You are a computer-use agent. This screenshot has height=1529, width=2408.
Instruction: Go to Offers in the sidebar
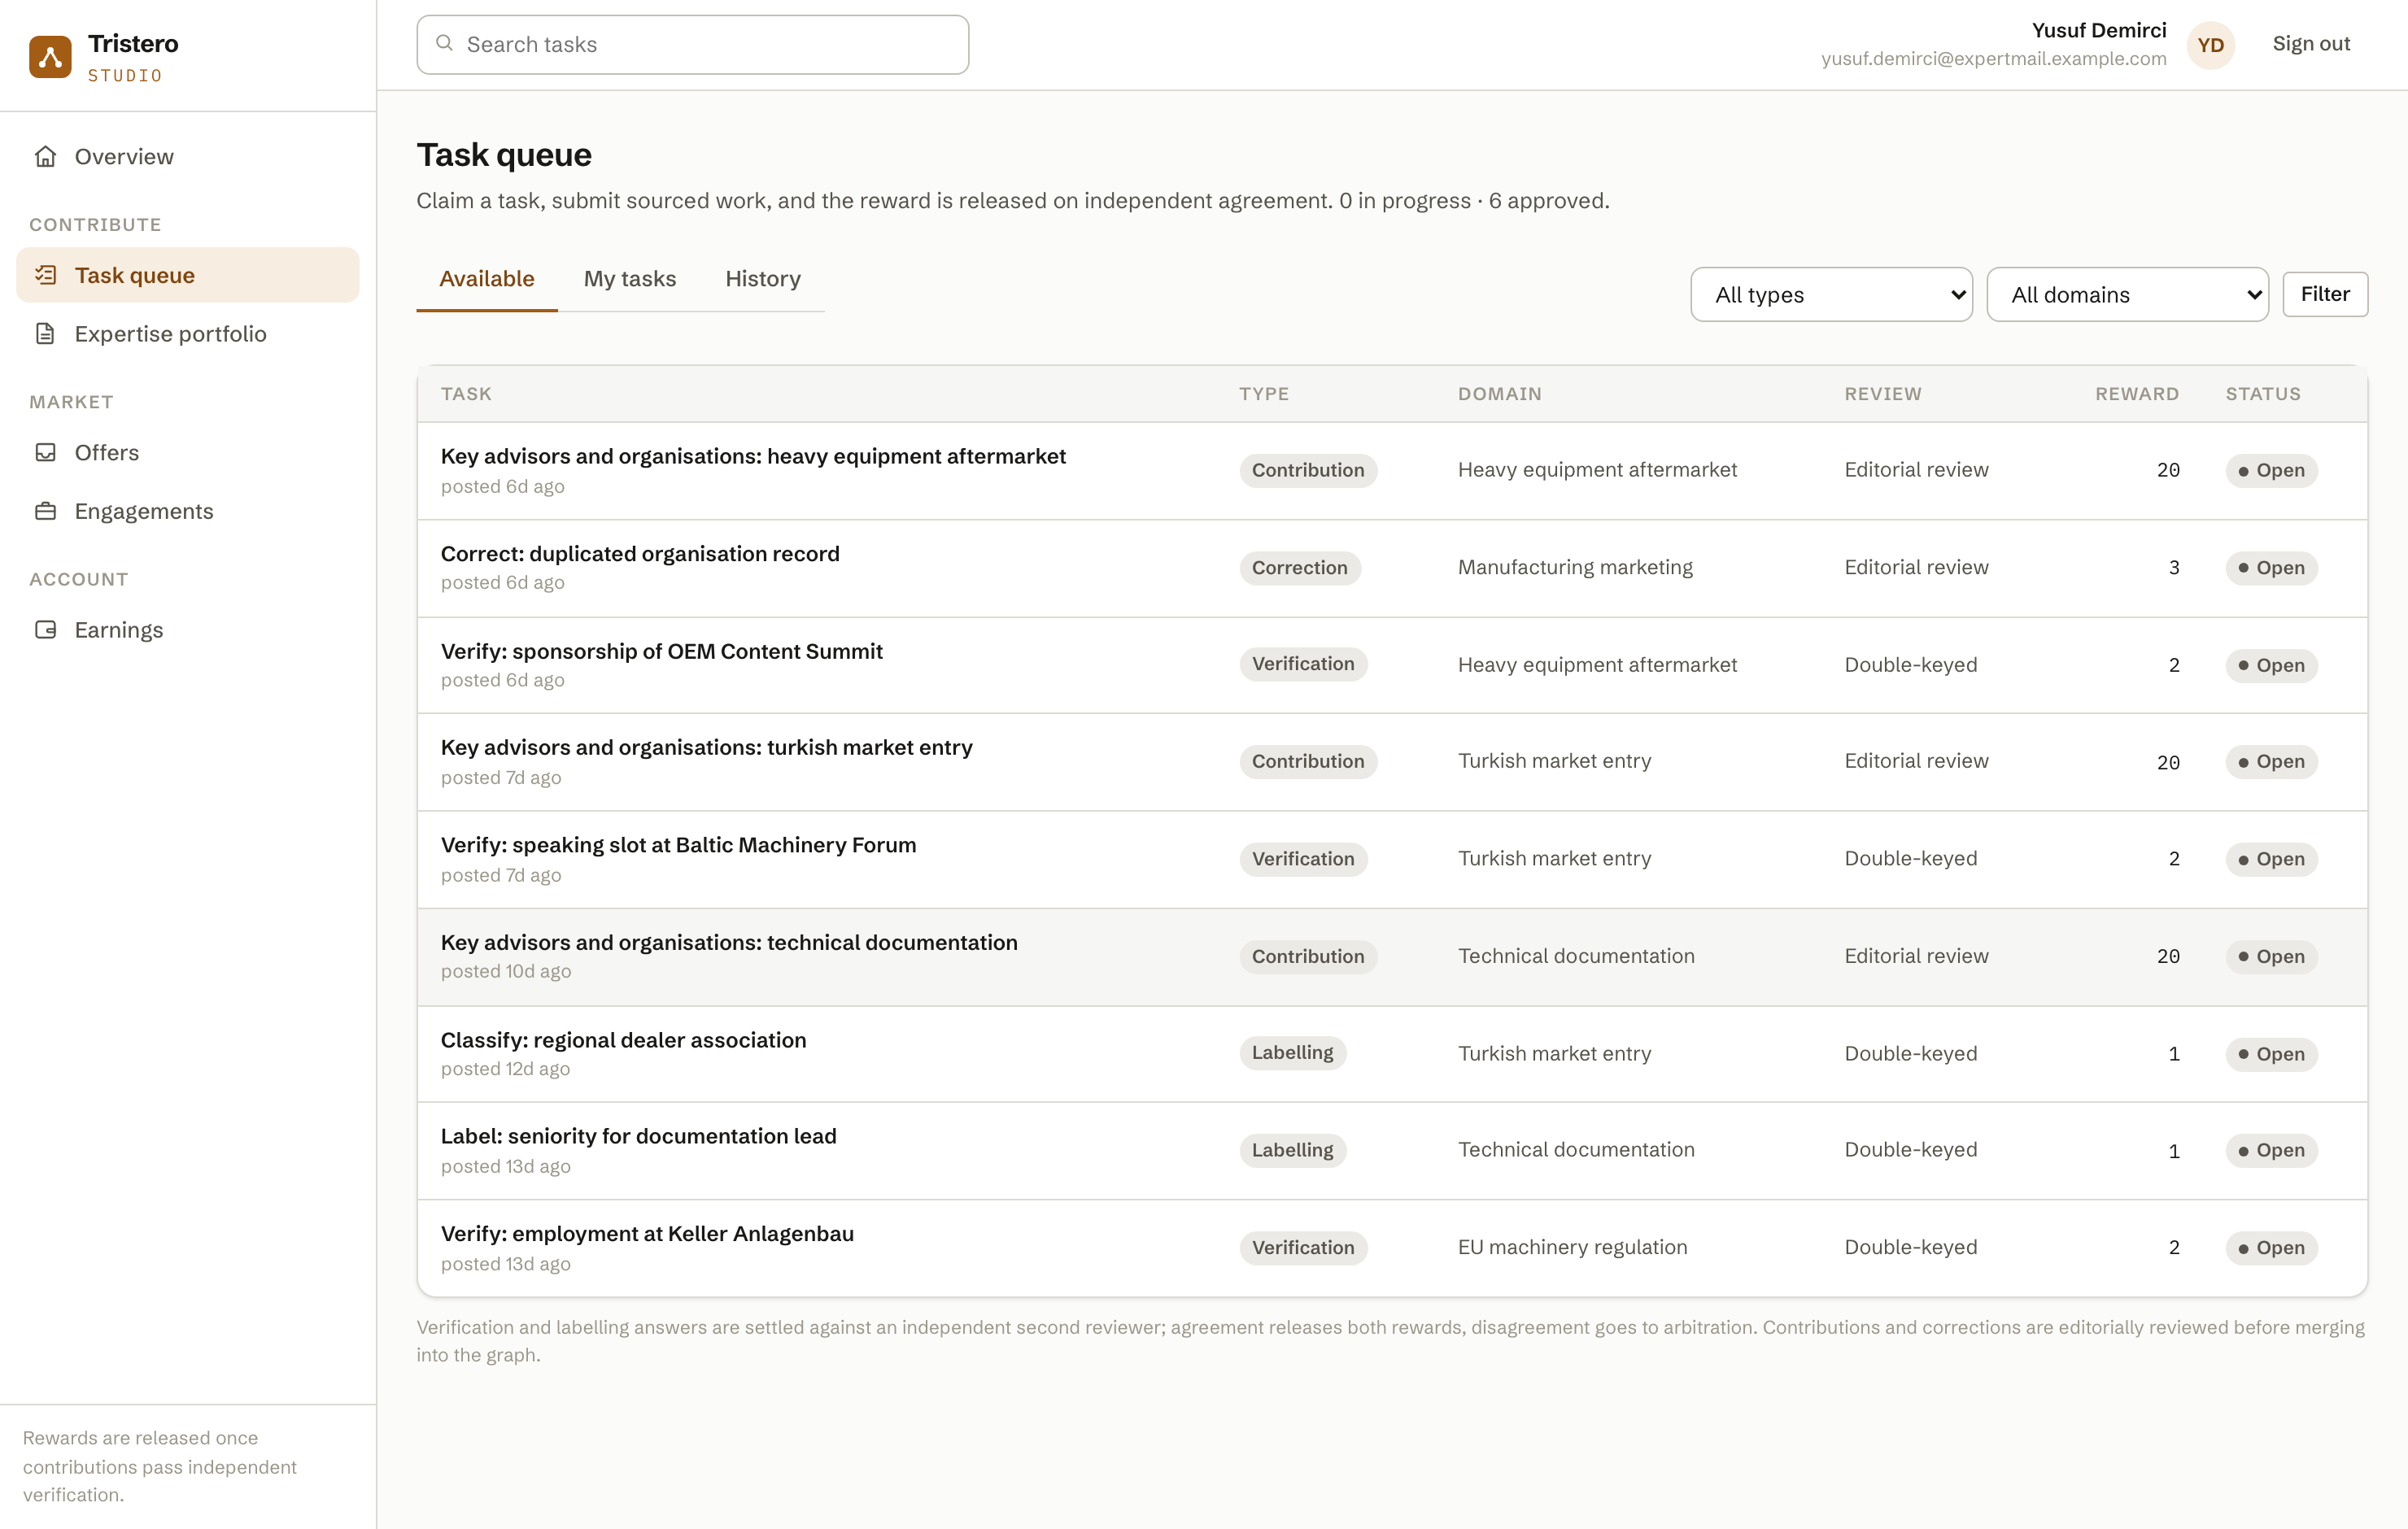click(188, 452)
